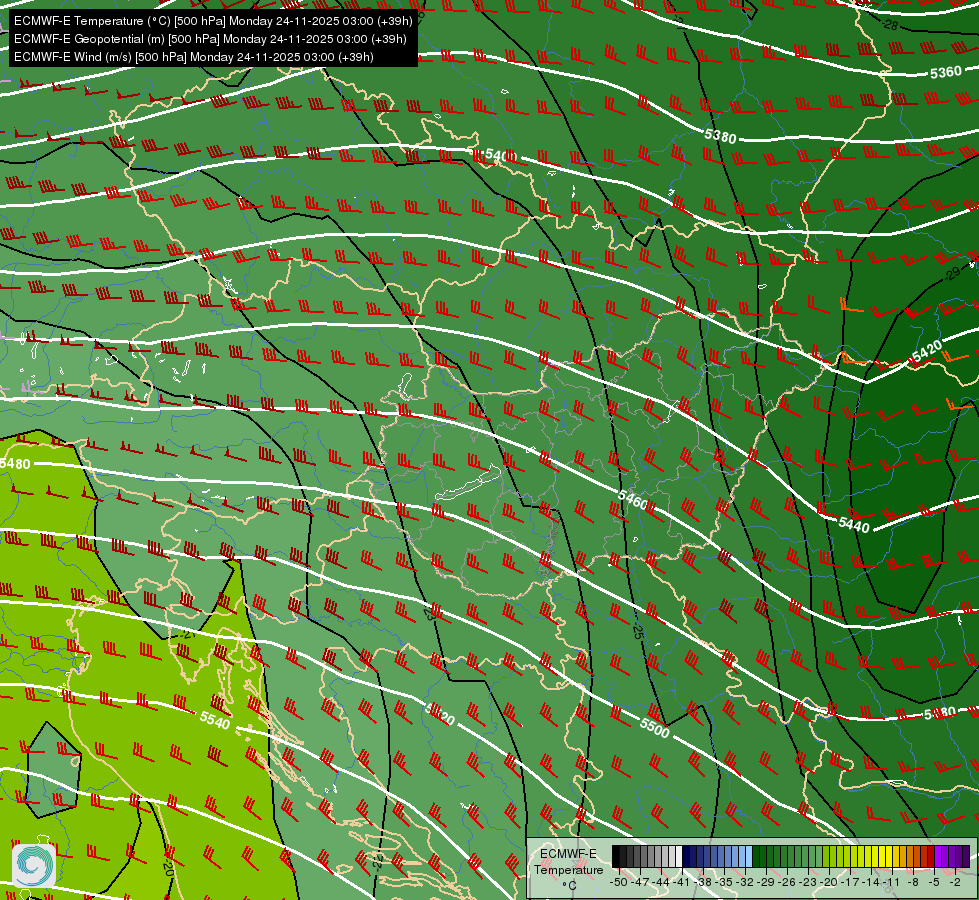Image resolution: width=979 pixels, height=900 pixels.
Task: Click the 5460 geopotential contour label
Action: pos(632,499)
